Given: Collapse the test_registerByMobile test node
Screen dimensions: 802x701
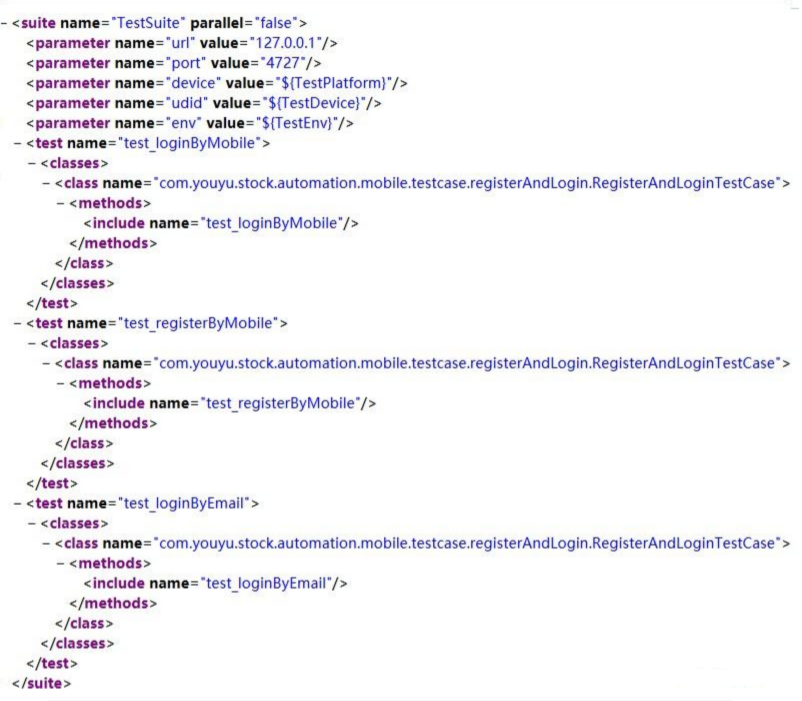Looking at the screenshot, I should tap(18, 324).
